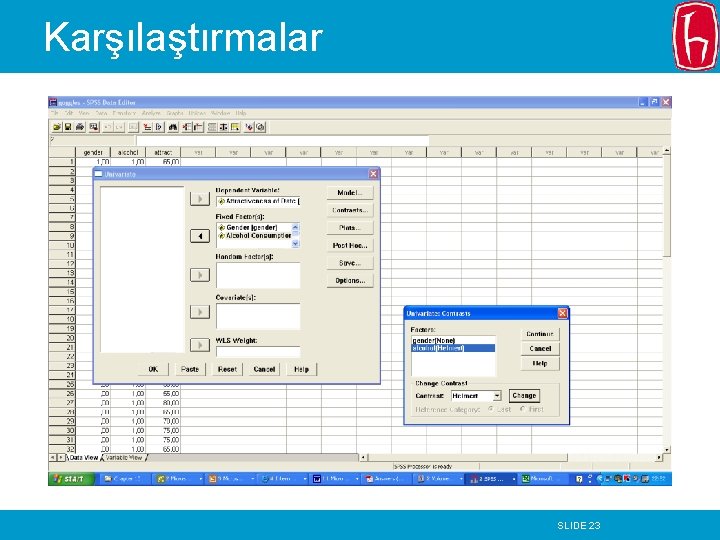Open the File menu
Viewport: 720px width, 540px height.
[x=55, y=113]
